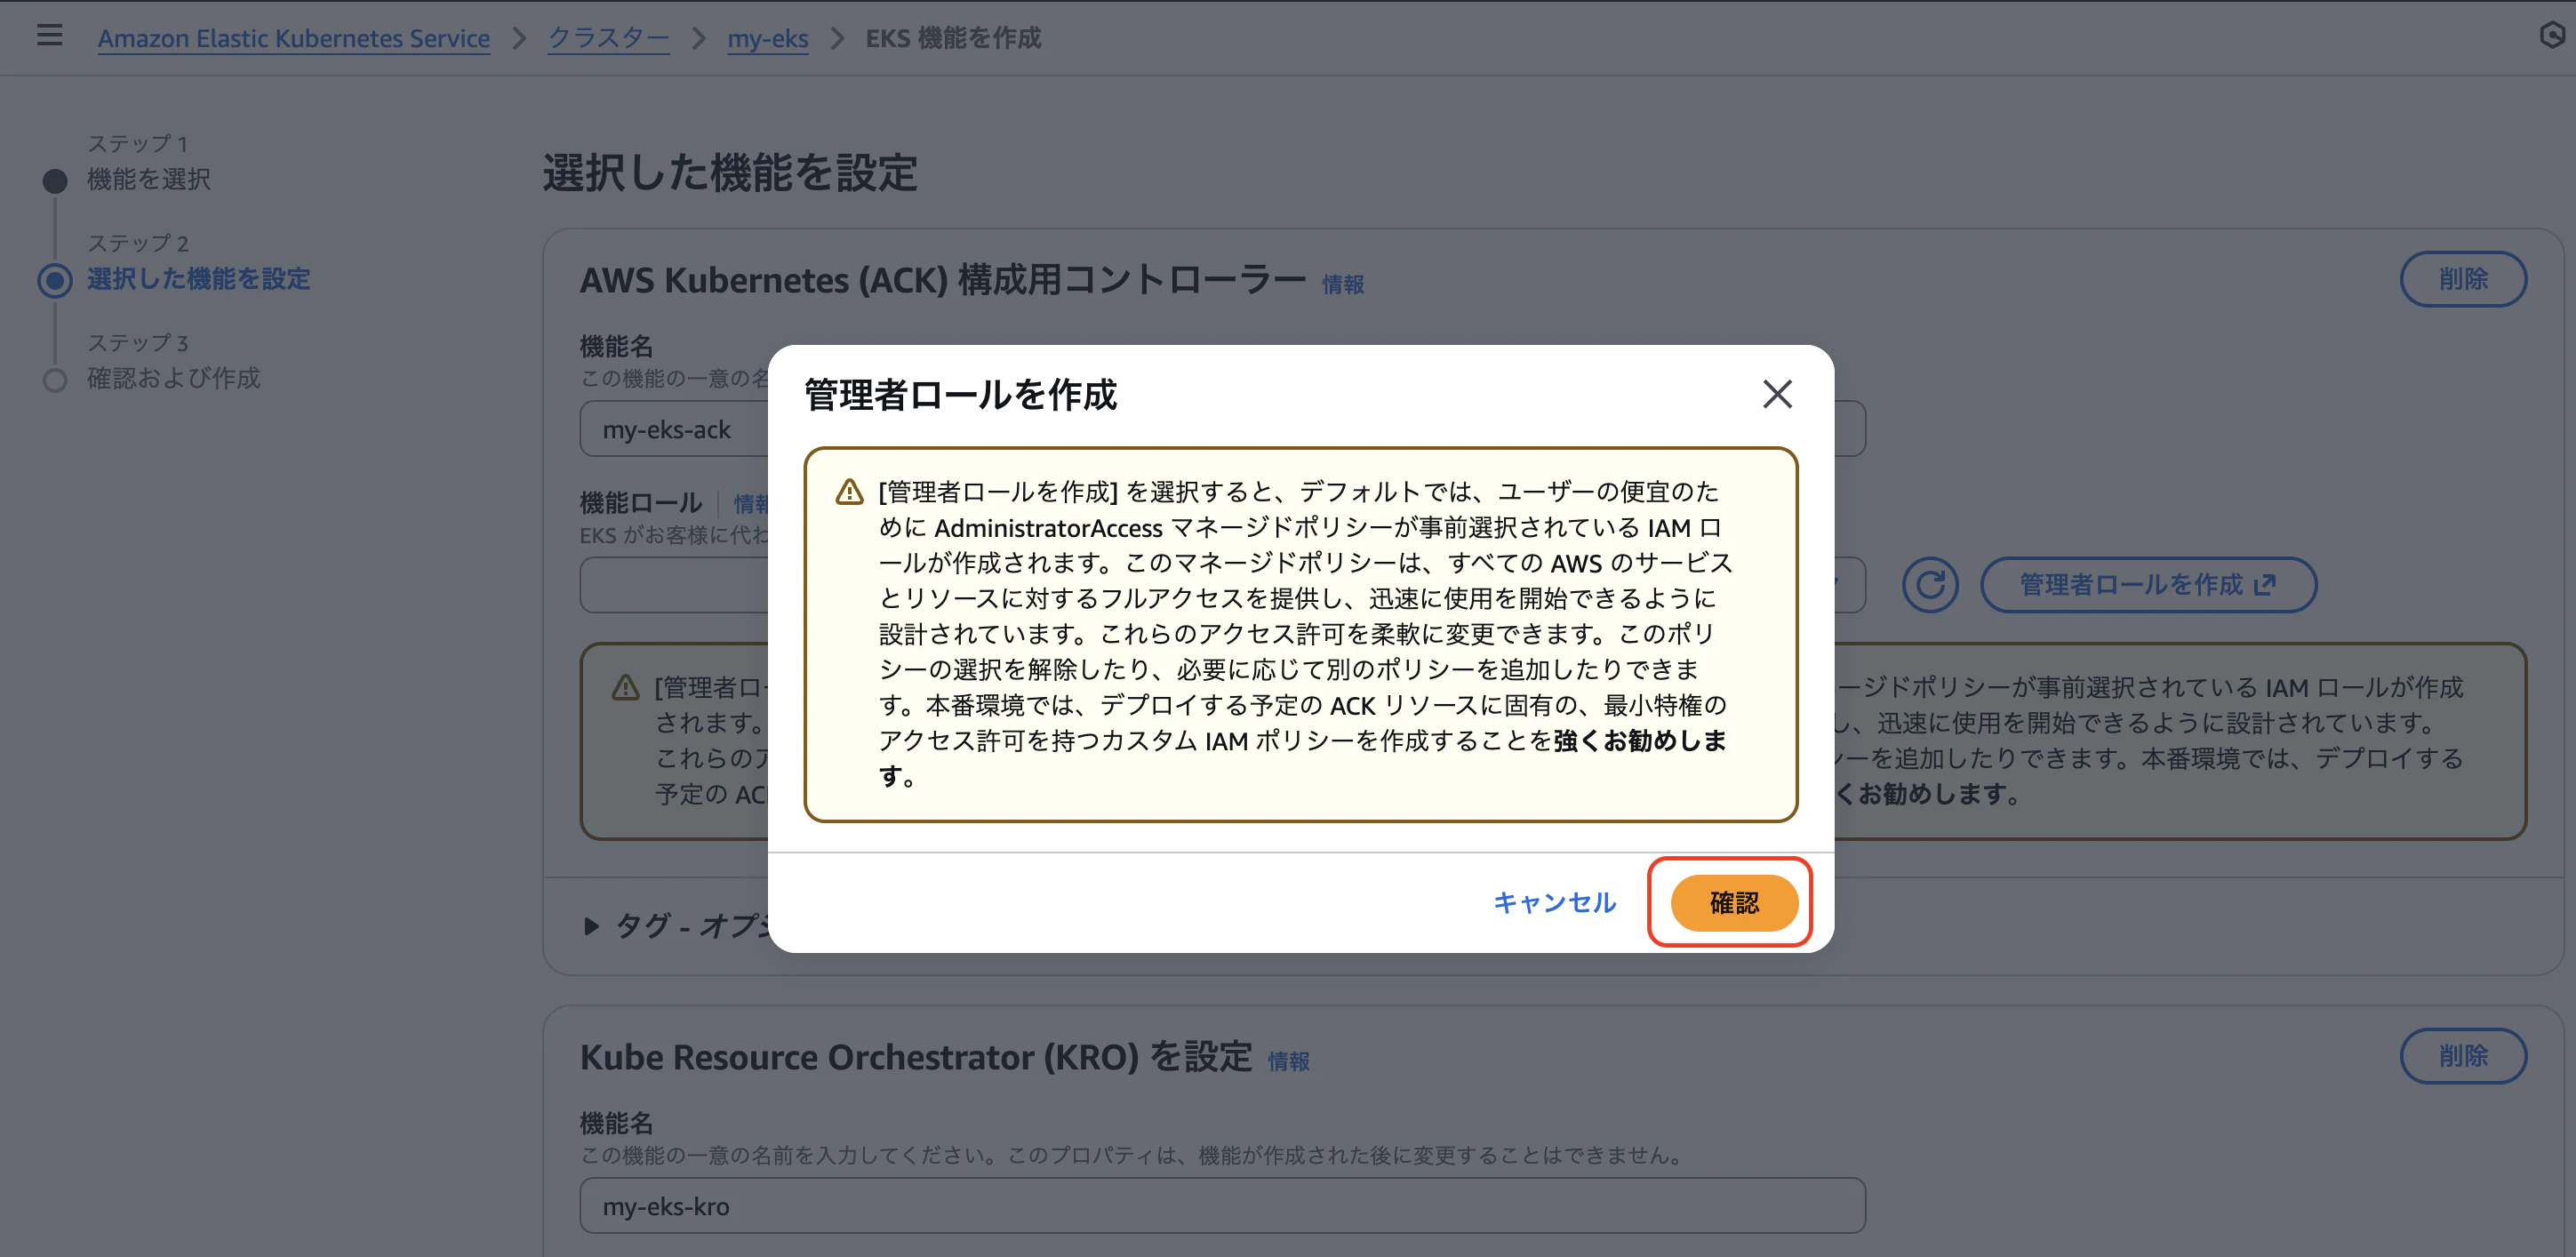The height and width of the screenshot is (1257, 2576).
Task: Expand the タグ - オプション section
Action: [592, 926]
